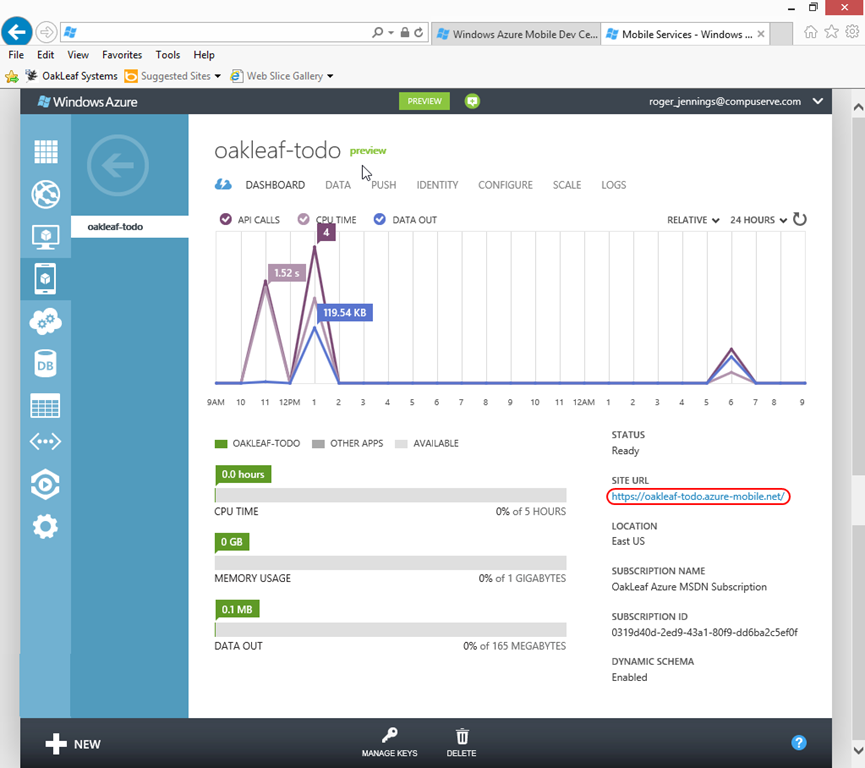Open the Help menu
The width and height of the screenshot is (865, 768).
204,55
